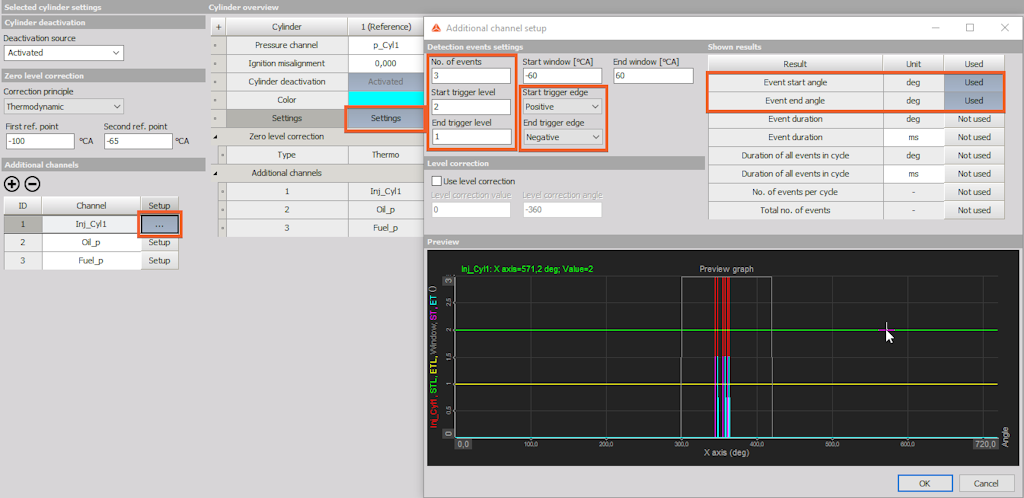Toggle Event start angle Used cell
Image resolution: width=1024 pixels, height=498 pixels.
pos(974,83)
